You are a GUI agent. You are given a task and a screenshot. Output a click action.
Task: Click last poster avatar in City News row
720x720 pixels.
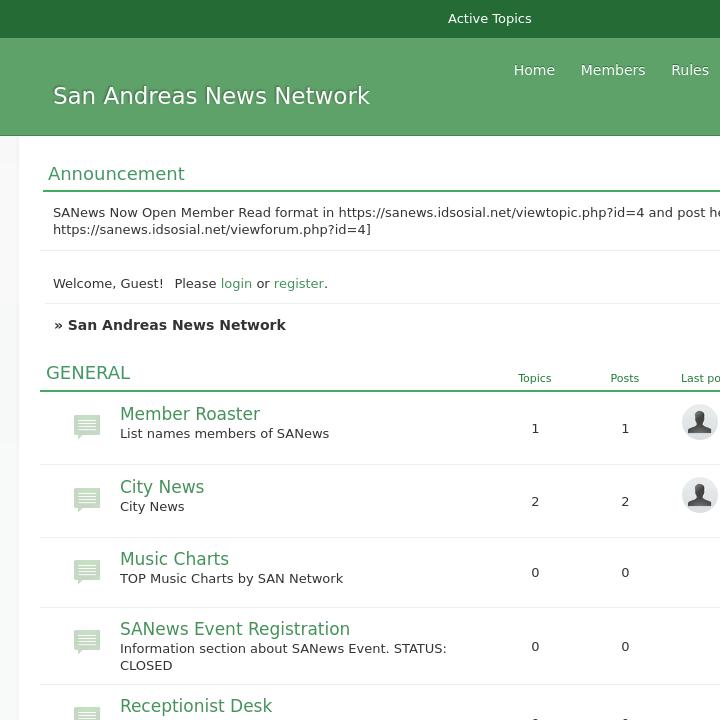coord(699,495)
